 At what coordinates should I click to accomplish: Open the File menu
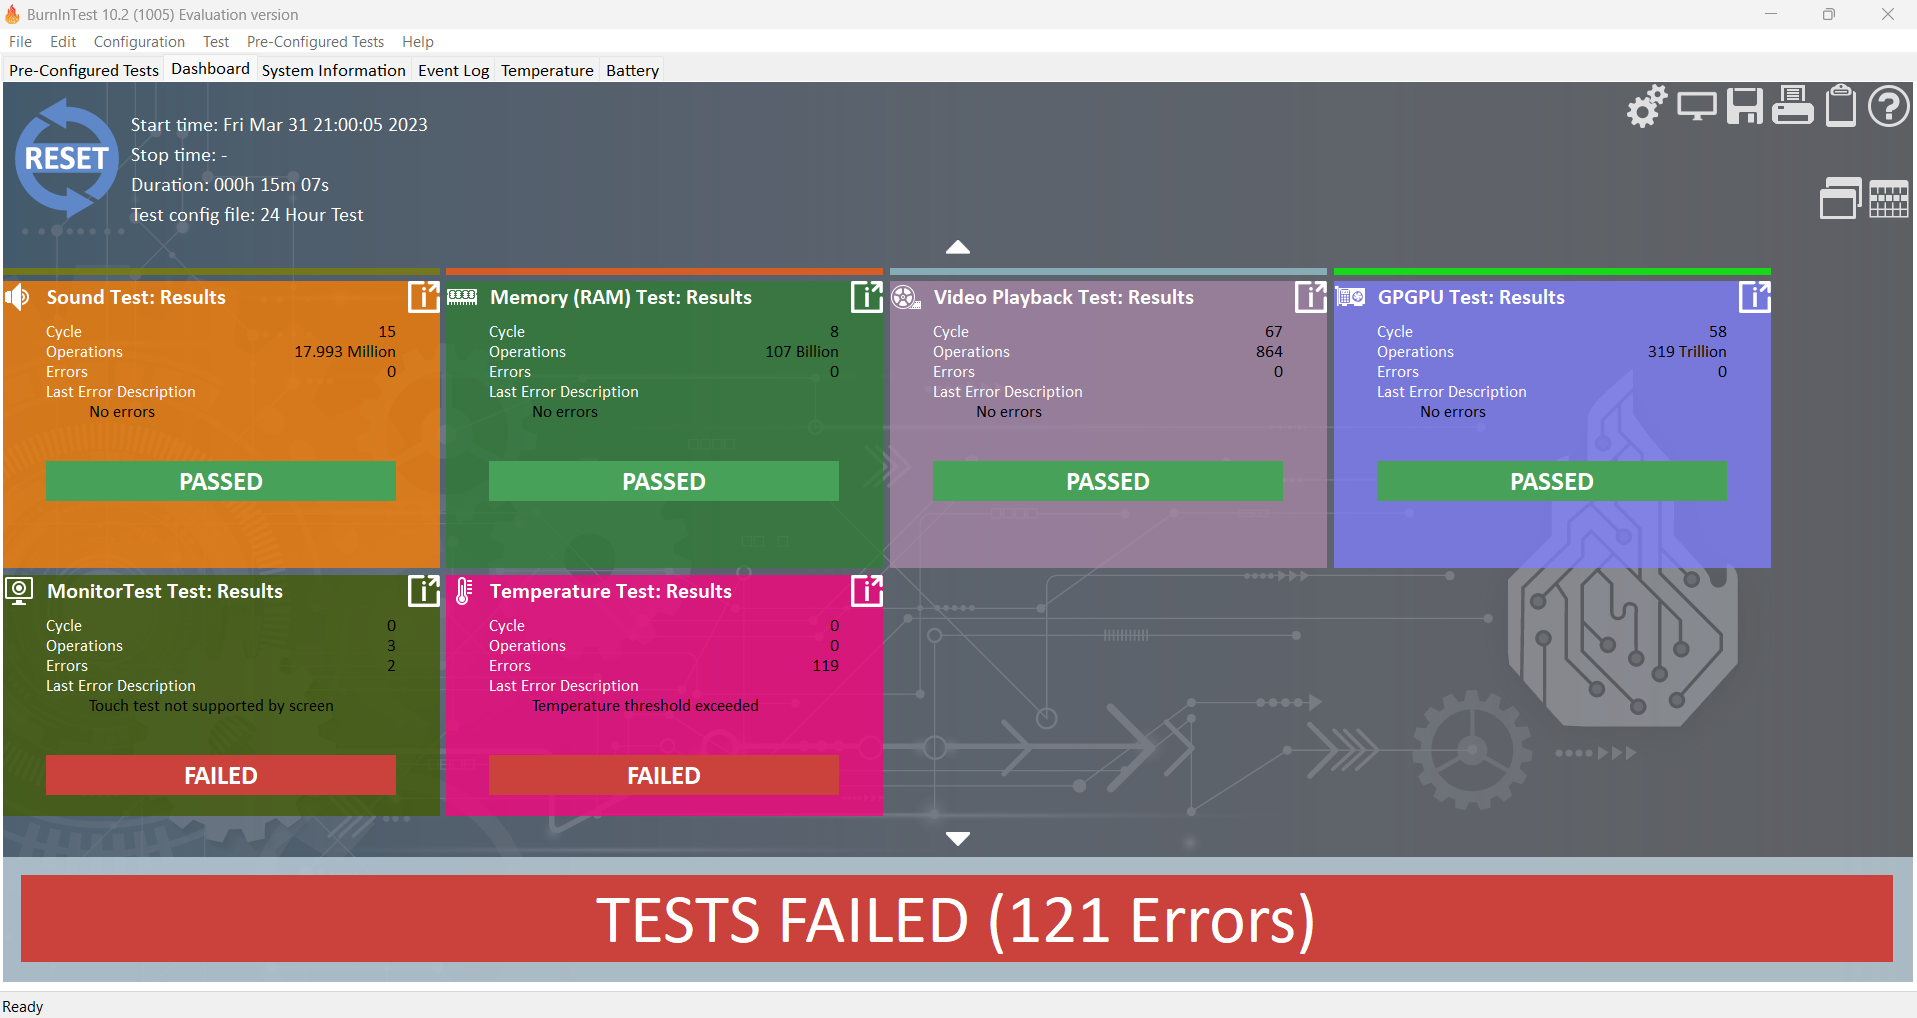point(20,42)
